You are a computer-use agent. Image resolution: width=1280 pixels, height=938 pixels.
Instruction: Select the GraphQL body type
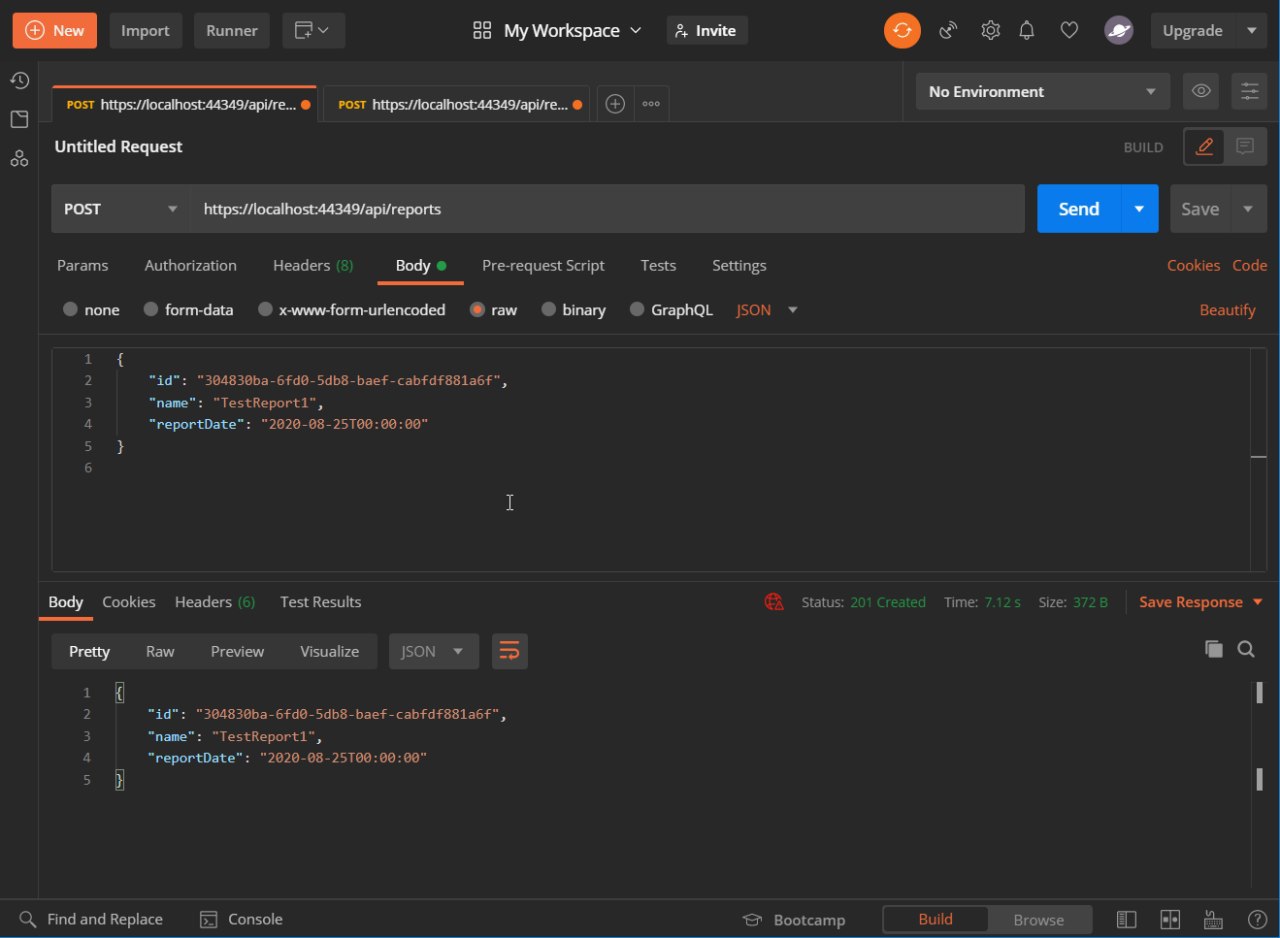[x=671, y=310]
